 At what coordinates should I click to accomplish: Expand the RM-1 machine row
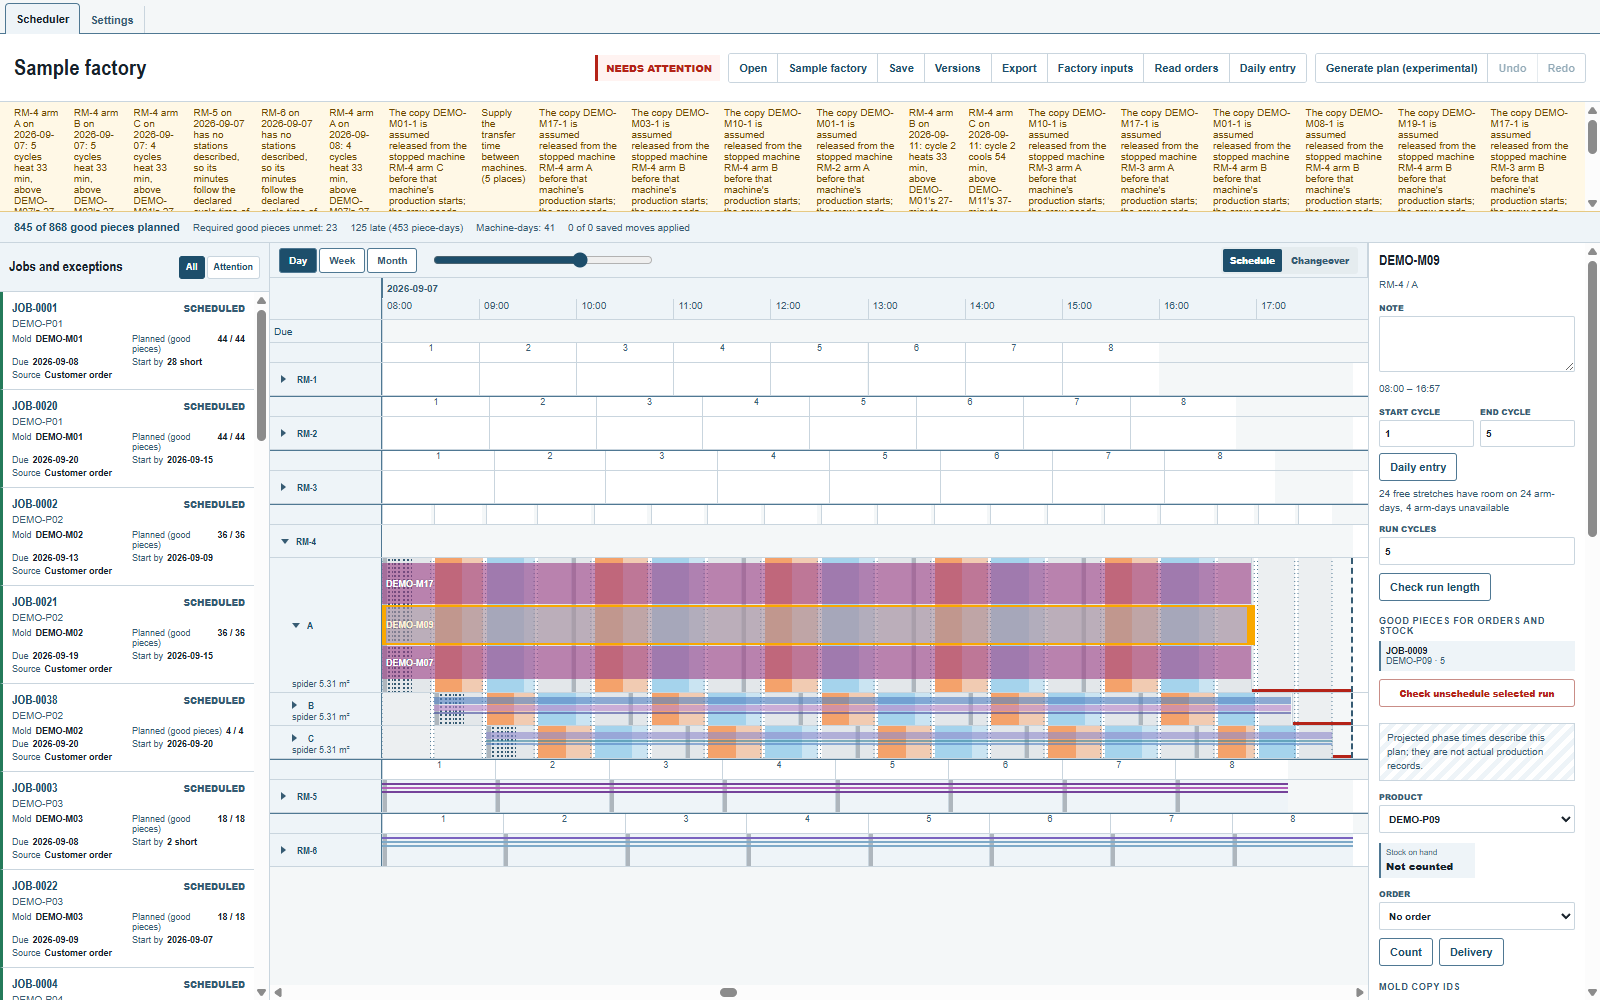point(283,380)
